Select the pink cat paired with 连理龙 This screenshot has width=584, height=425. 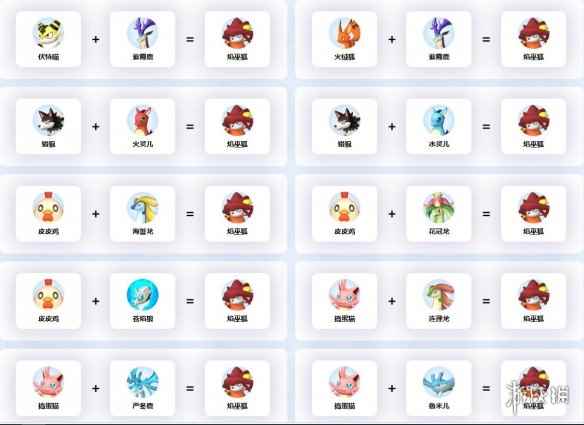pos(345,294)
